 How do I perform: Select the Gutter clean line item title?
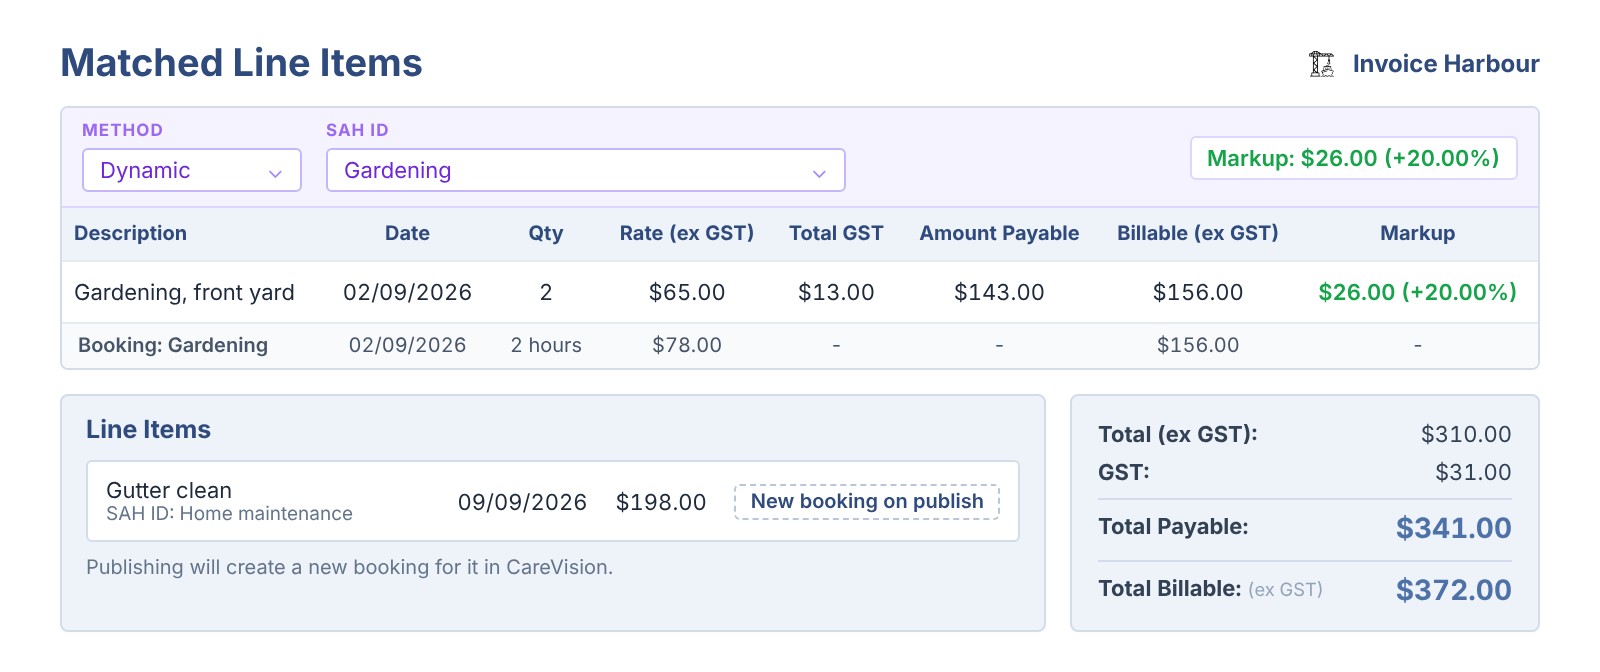[x=169, y=490]
